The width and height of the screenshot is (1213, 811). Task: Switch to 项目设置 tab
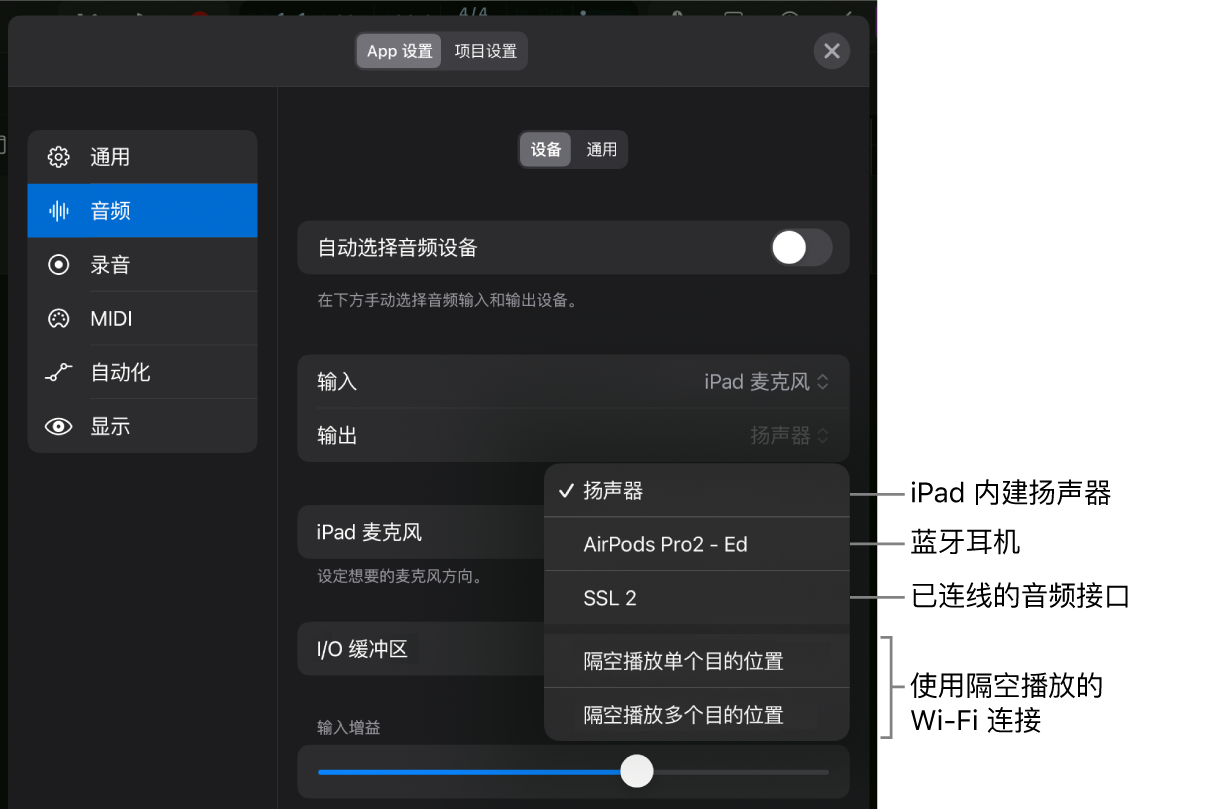pos(485,51)
